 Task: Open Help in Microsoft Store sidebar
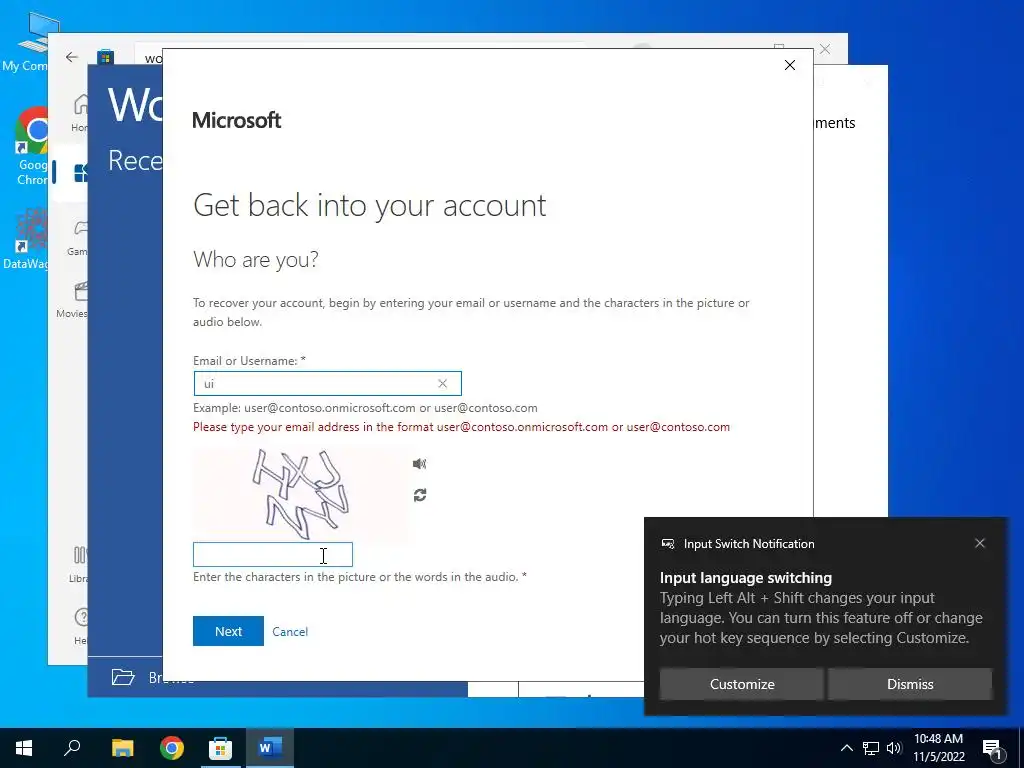coord(81,626)
